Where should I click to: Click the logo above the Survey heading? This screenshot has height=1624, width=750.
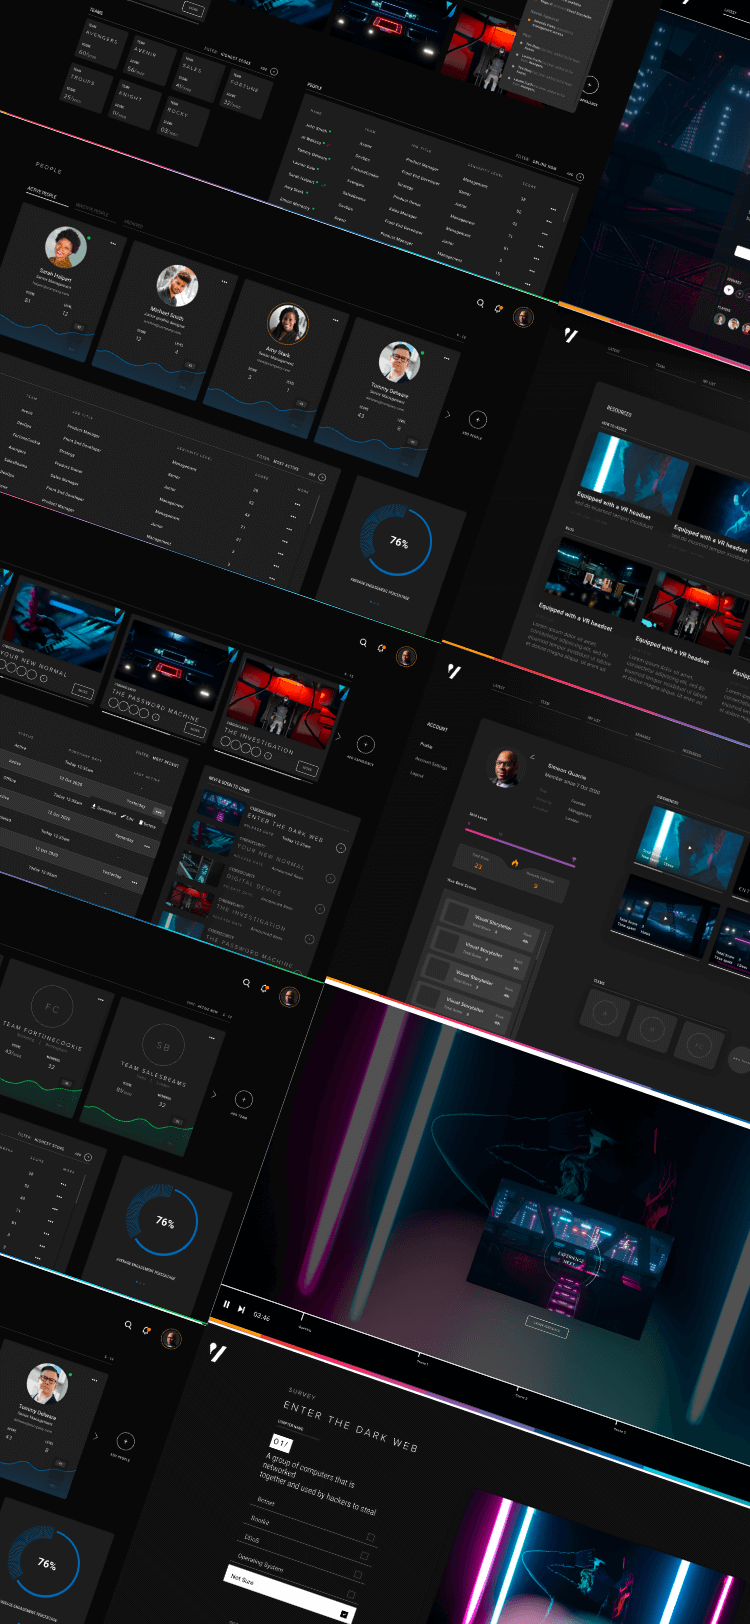pyautogui.click(x=218, y=1353)
